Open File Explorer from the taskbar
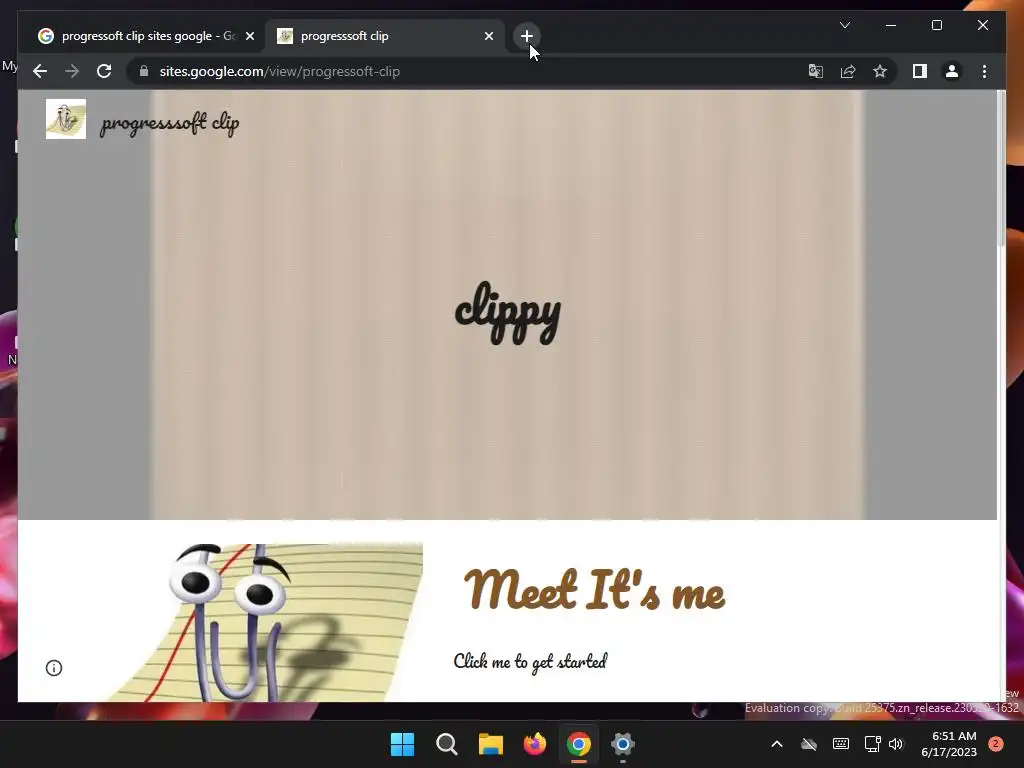1024x768 pixels. pyautogui.click(x=490, y=744)
